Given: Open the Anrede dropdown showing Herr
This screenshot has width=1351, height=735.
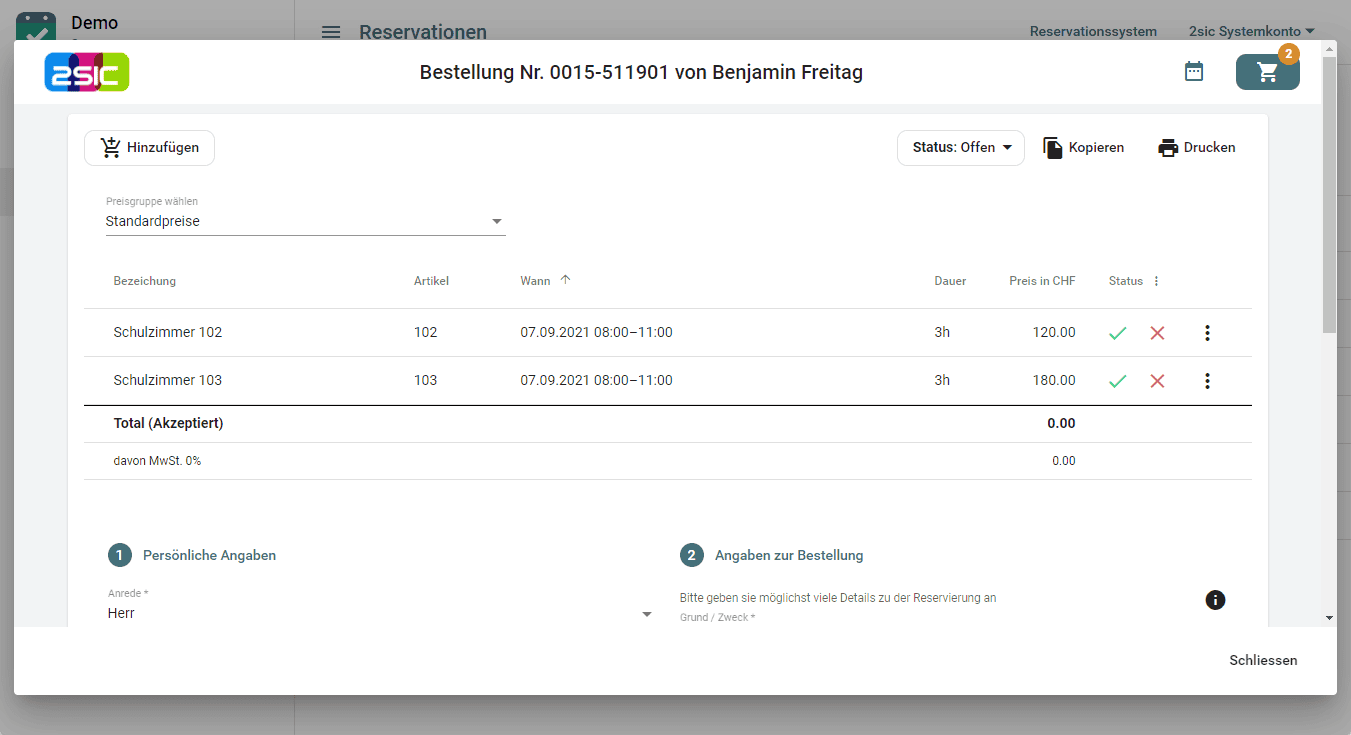Looking at the screenshot, I should click(380, 614).
